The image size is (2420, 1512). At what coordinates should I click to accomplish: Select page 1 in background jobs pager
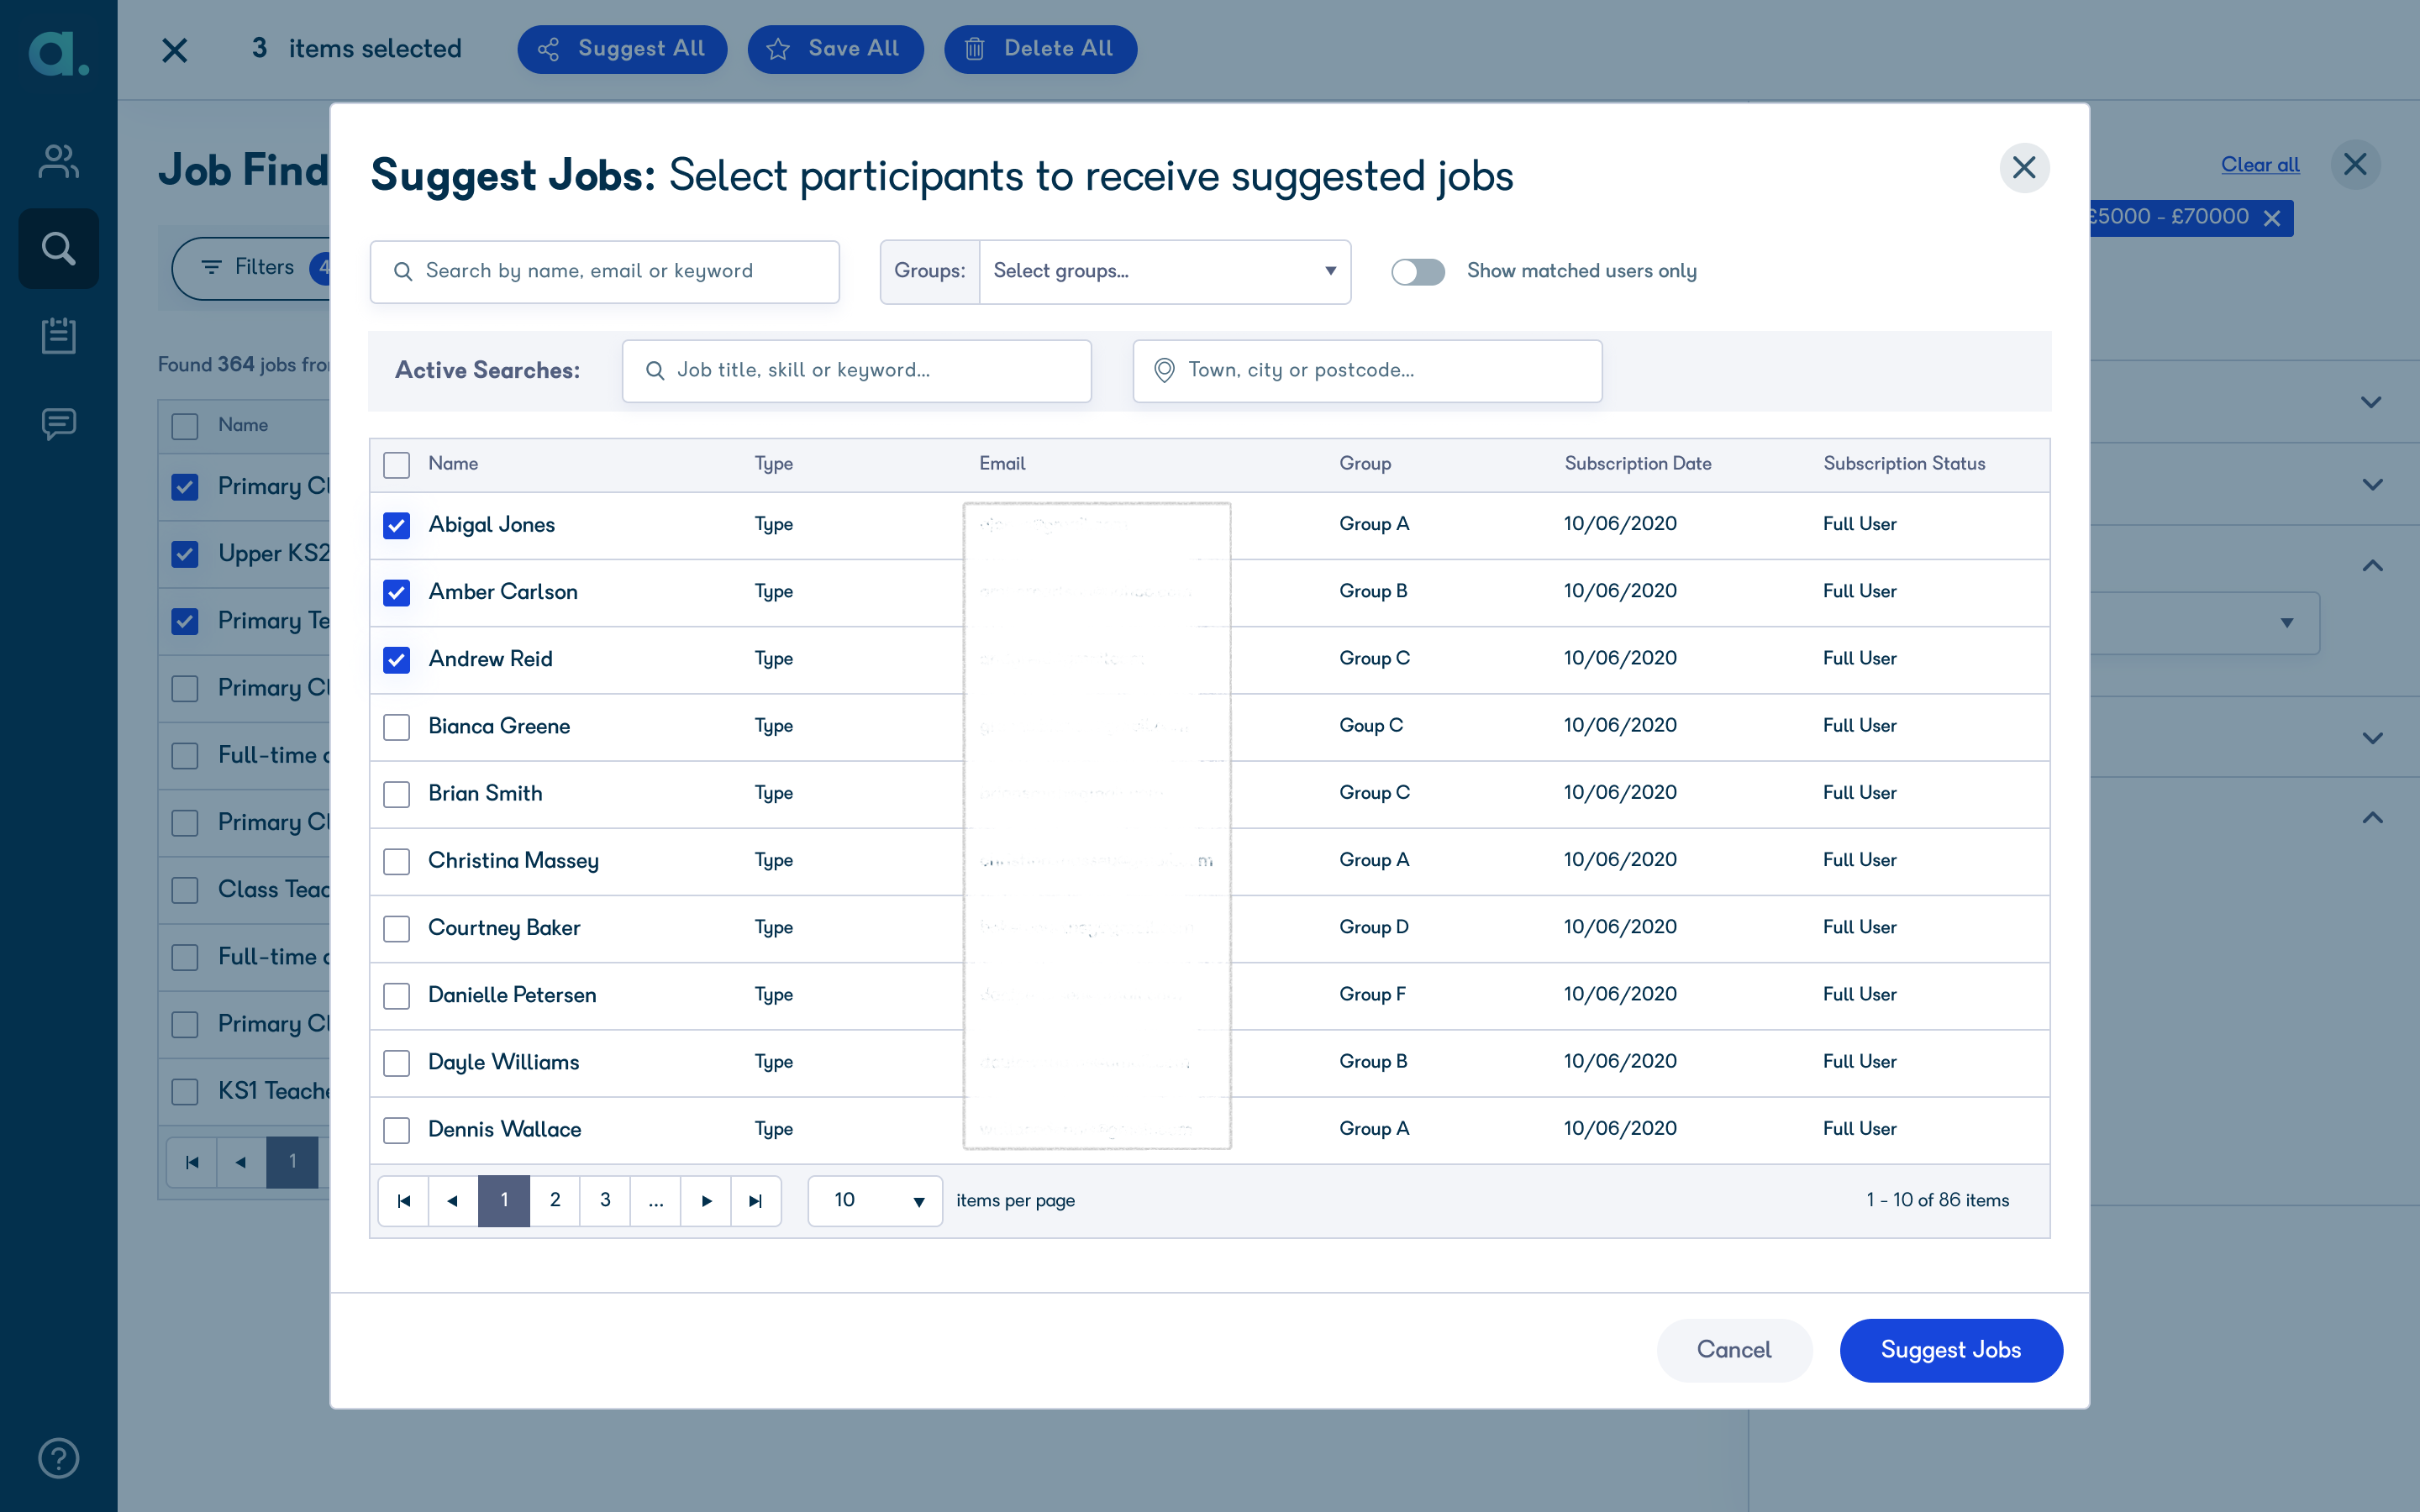click(x=292, y=1162)
